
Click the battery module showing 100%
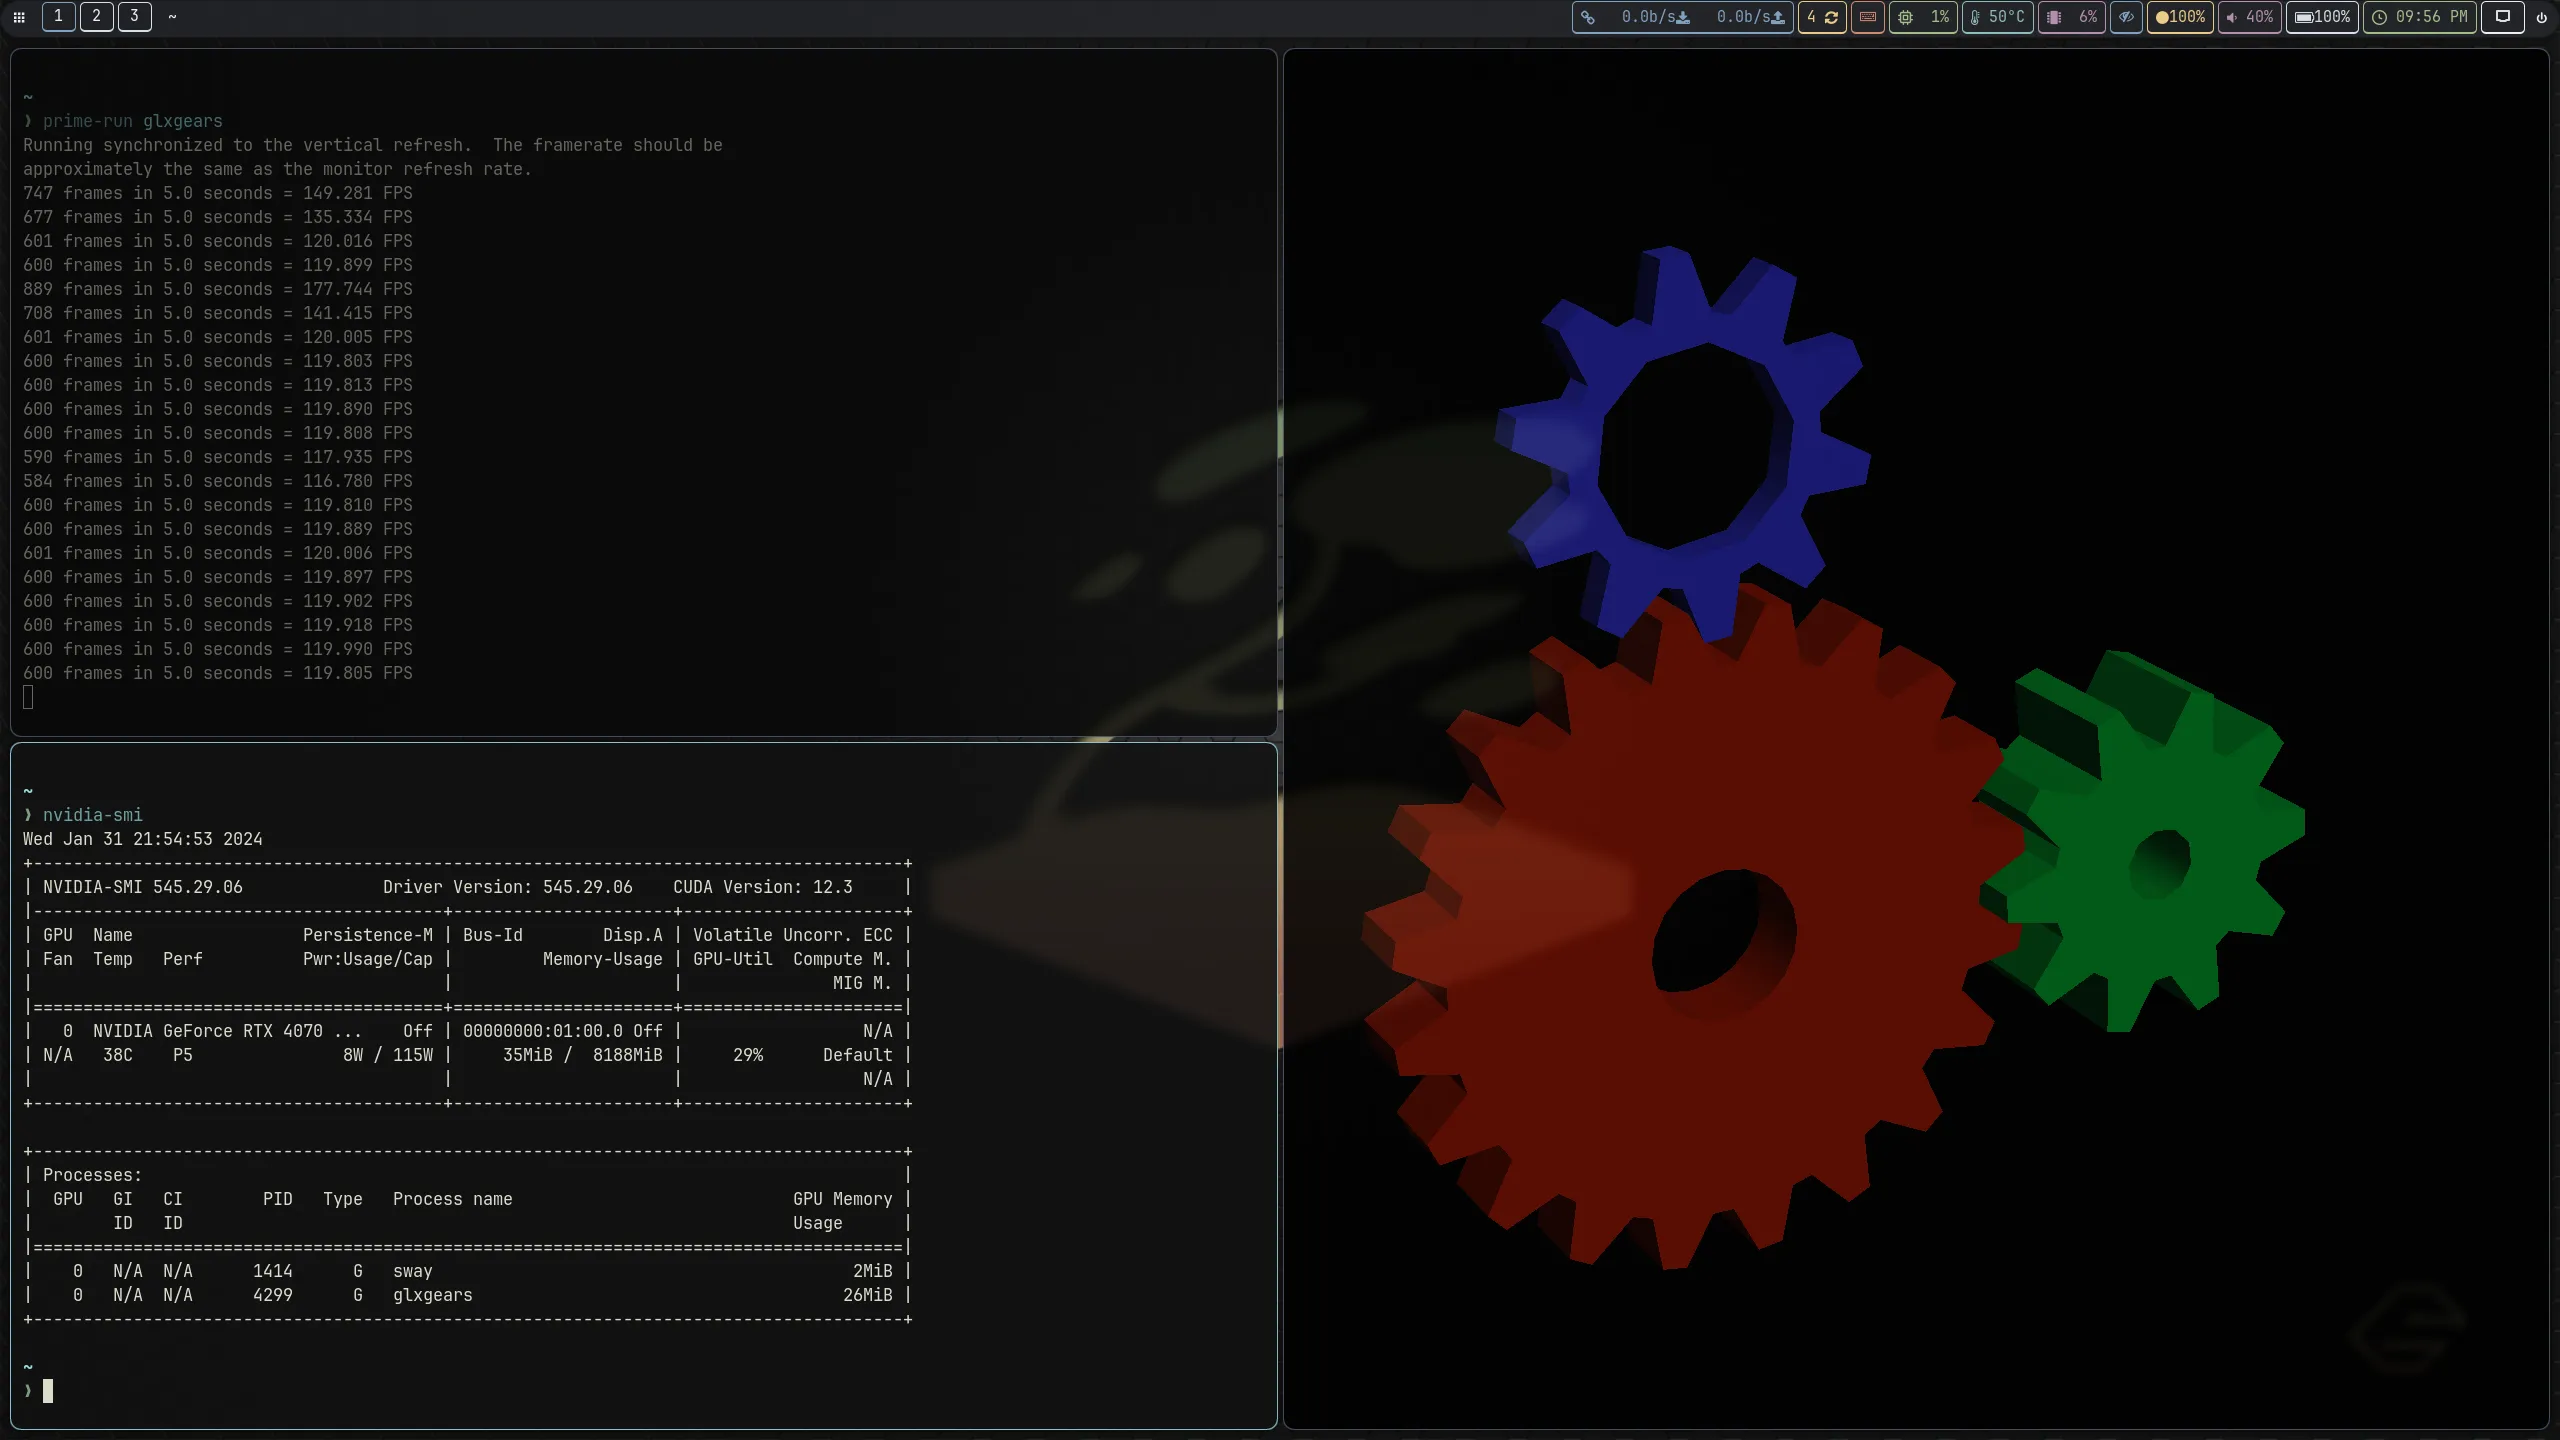tap(2322, 17)
